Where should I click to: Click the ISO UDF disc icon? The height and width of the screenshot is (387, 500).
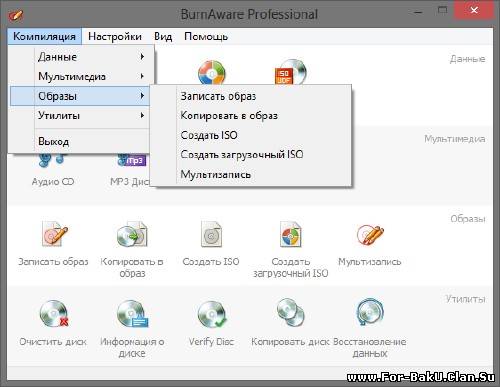coord(290,72)
